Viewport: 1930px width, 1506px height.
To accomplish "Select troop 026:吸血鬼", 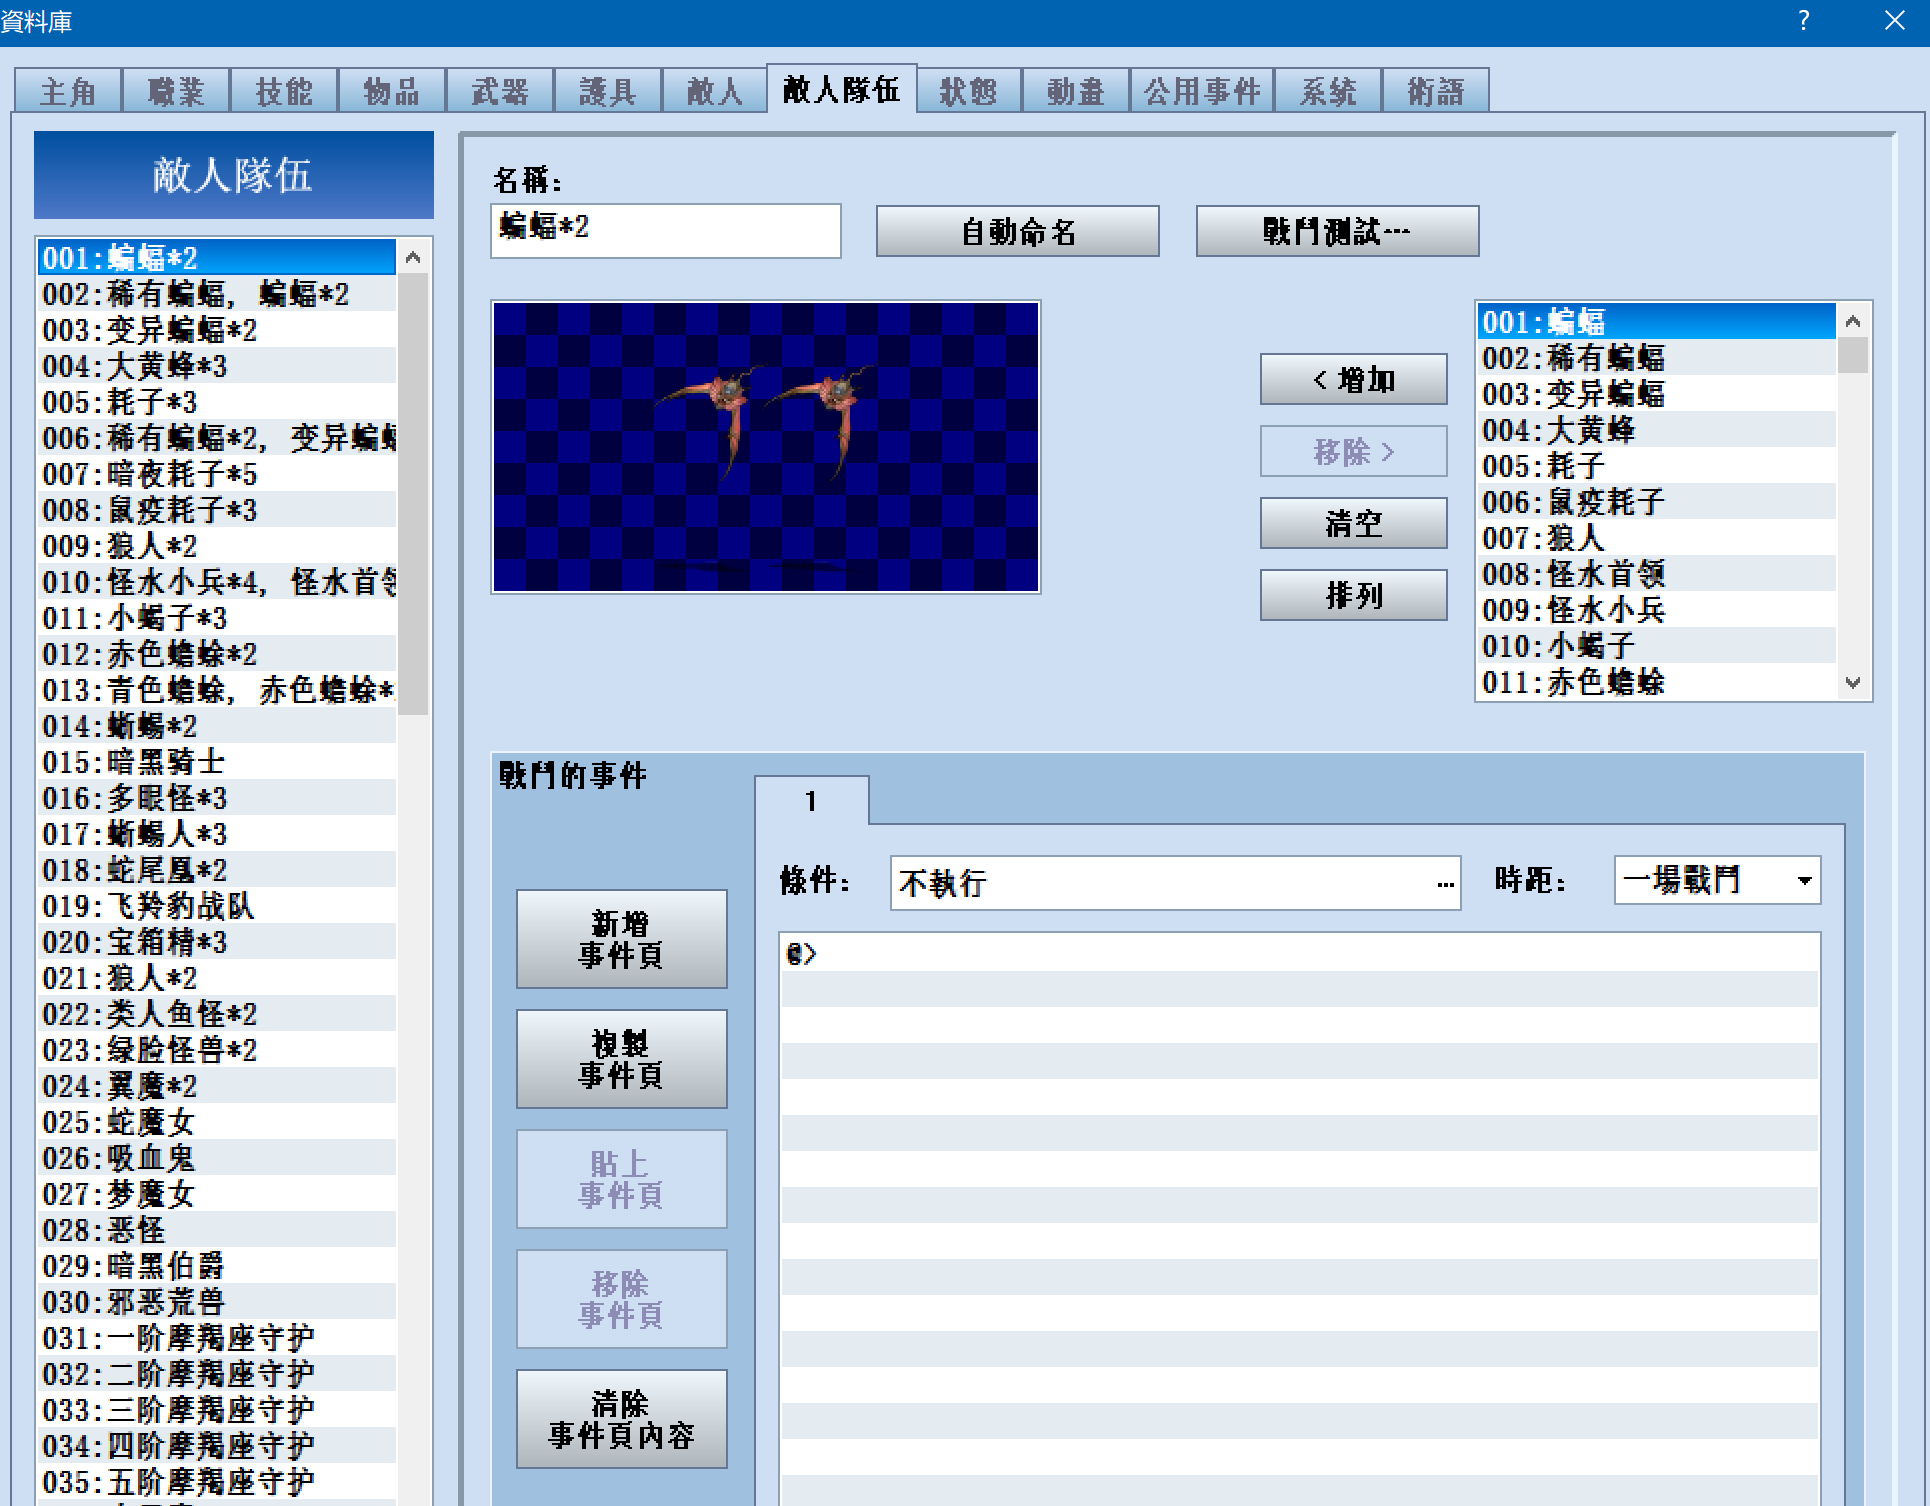I will [216, 1159].
